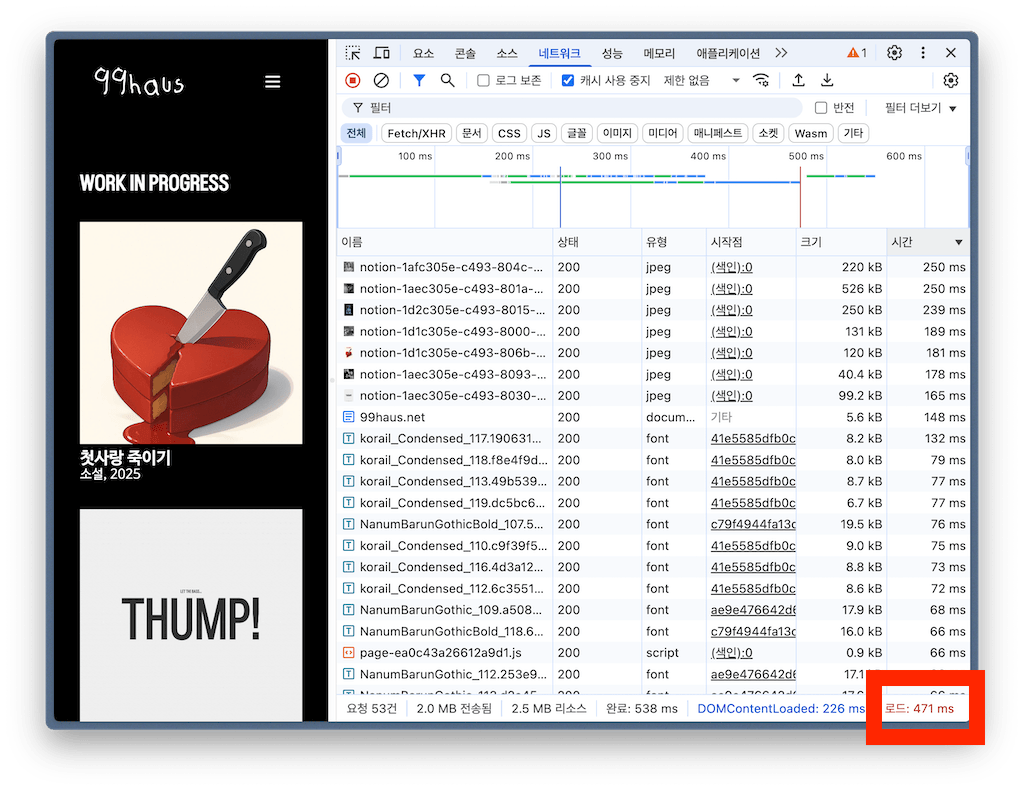Open DevTools settings gear
1024x790 pixels.
click(894, 53)
